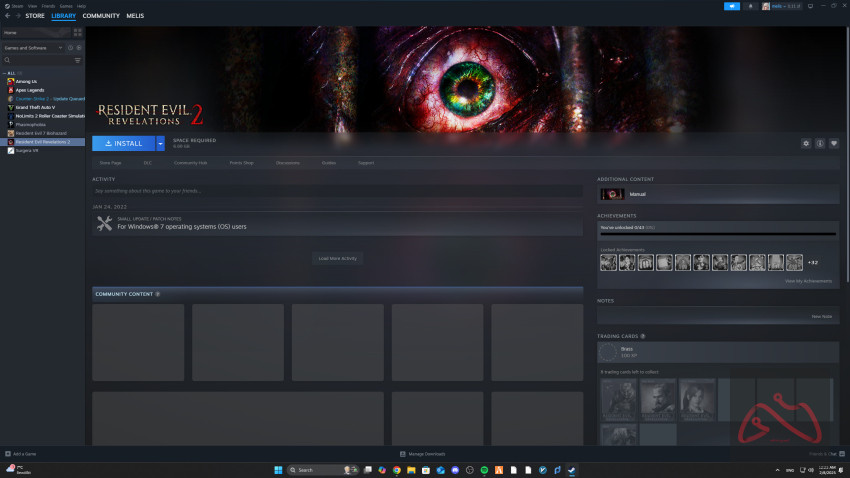Open game settings gear icon
Viewport: 850px width, 478px height.
tap(806, 143)
